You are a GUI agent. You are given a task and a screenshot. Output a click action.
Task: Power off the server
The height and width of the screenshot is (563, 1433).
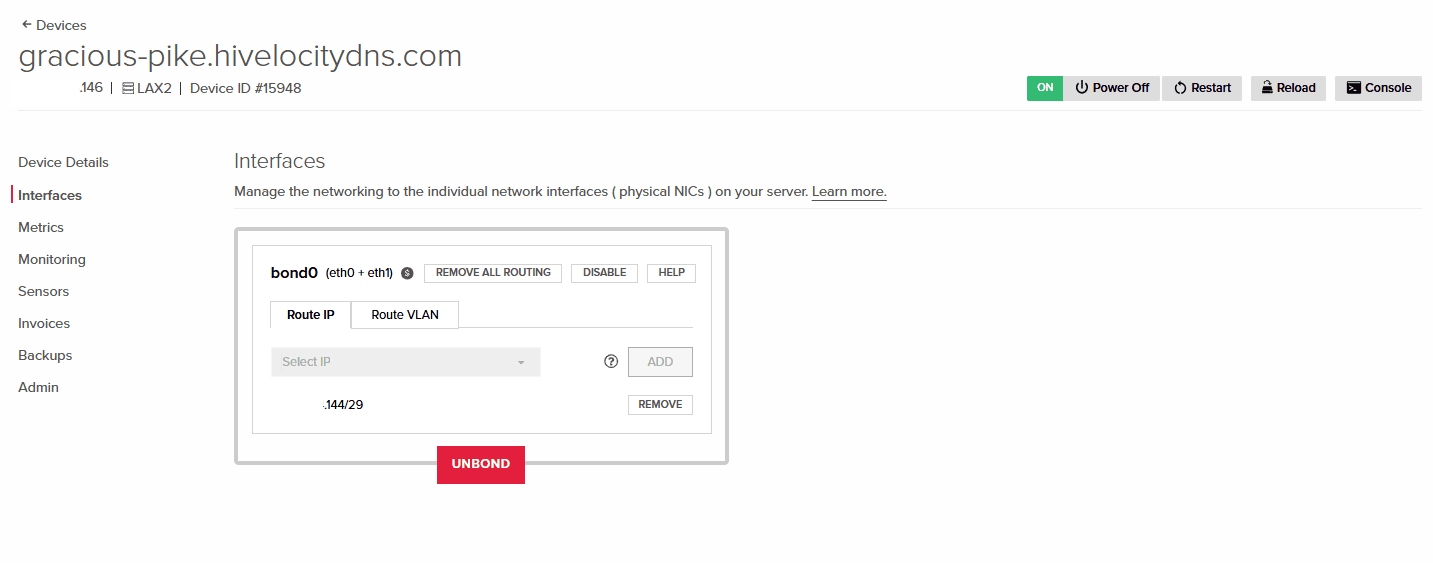click(x=1111, y=88)
